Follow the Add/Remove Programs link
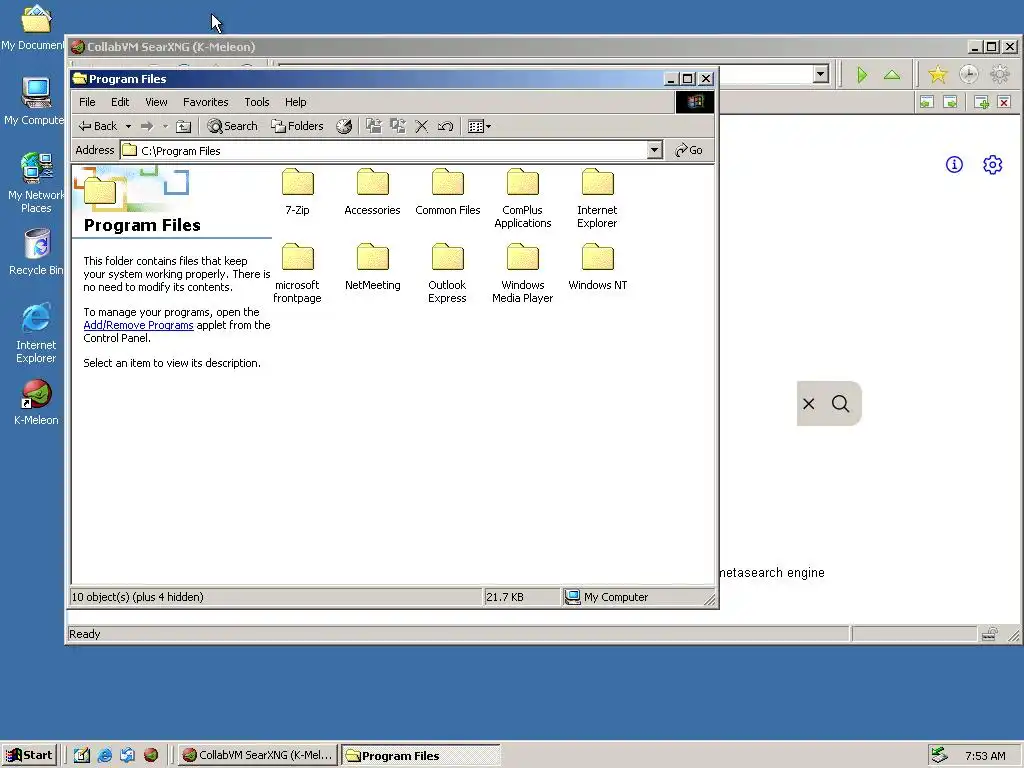This screenshot has width=1024, height=768. tap(138, 325)
